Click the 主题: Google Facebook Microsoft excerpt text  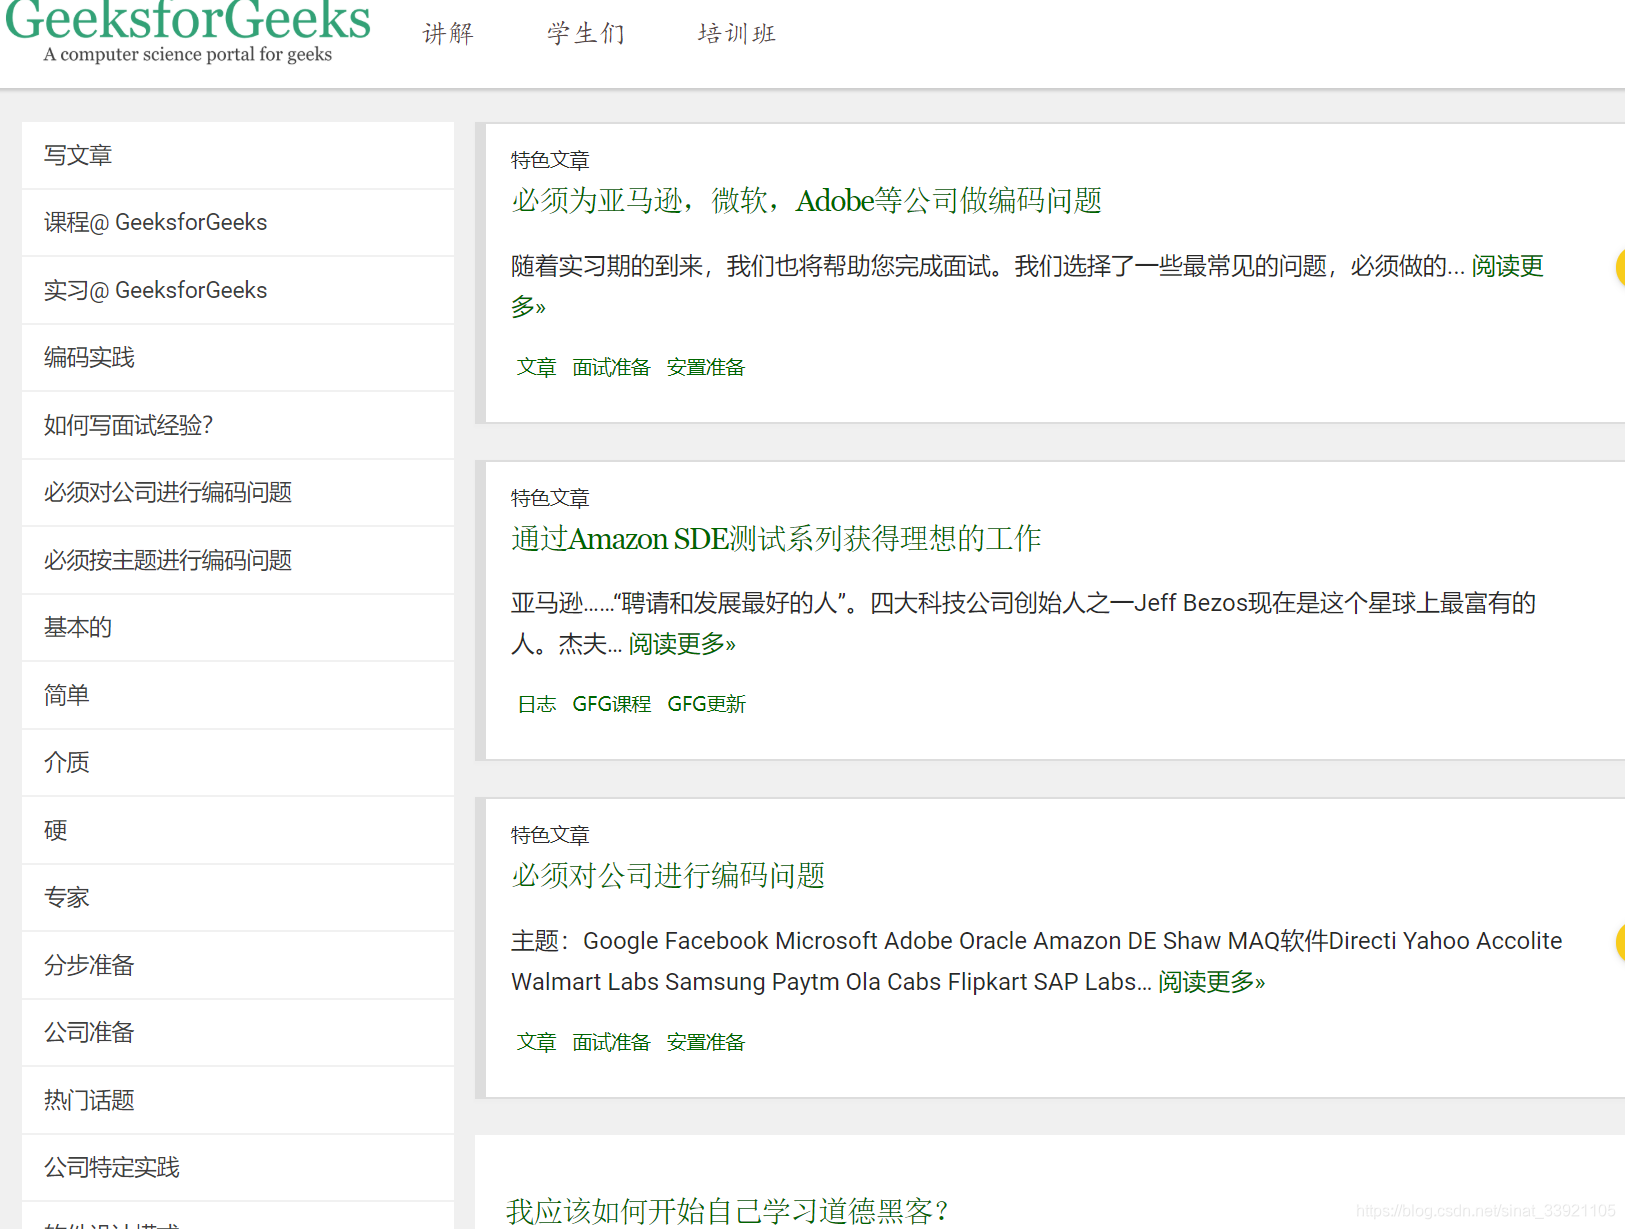point(1036,961)
